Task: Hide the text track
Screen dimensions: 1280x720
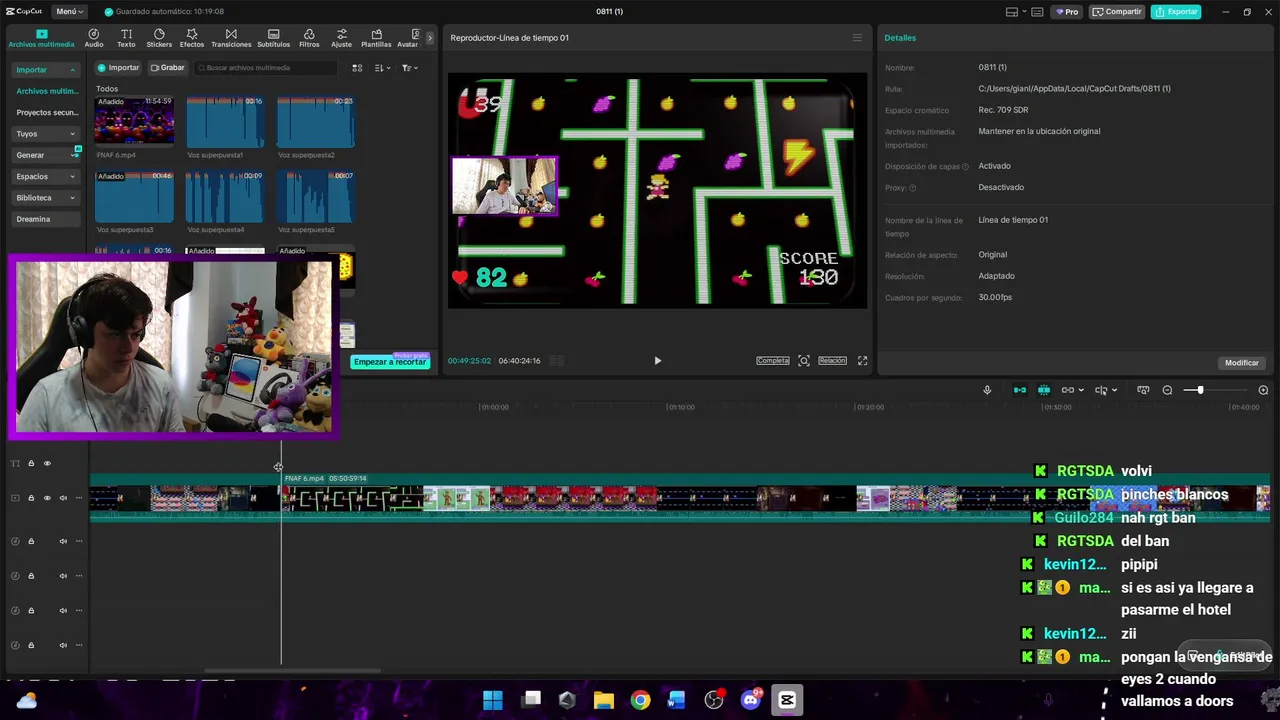Action: pos(47,463)
